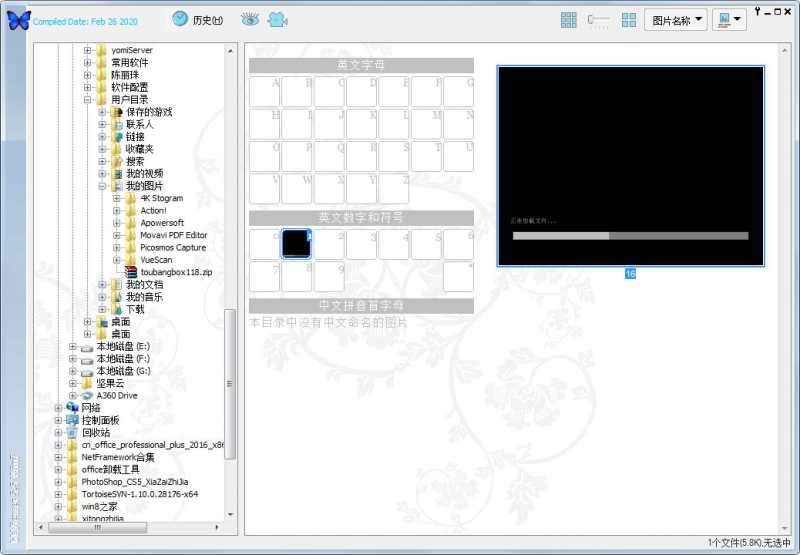Expand the 4K Stogram folder node
The image size is (800, 555).
[x=117, y=198]
